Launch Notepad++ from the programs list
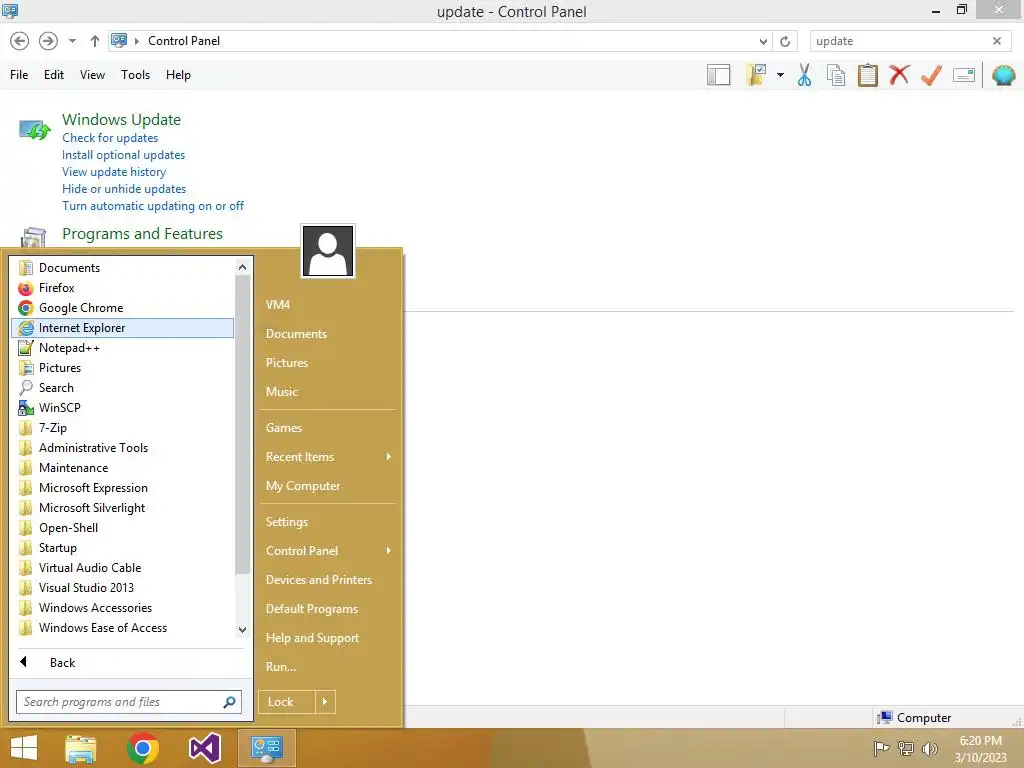Screen dimensions: 1024x768 click(x=123, y=348)
